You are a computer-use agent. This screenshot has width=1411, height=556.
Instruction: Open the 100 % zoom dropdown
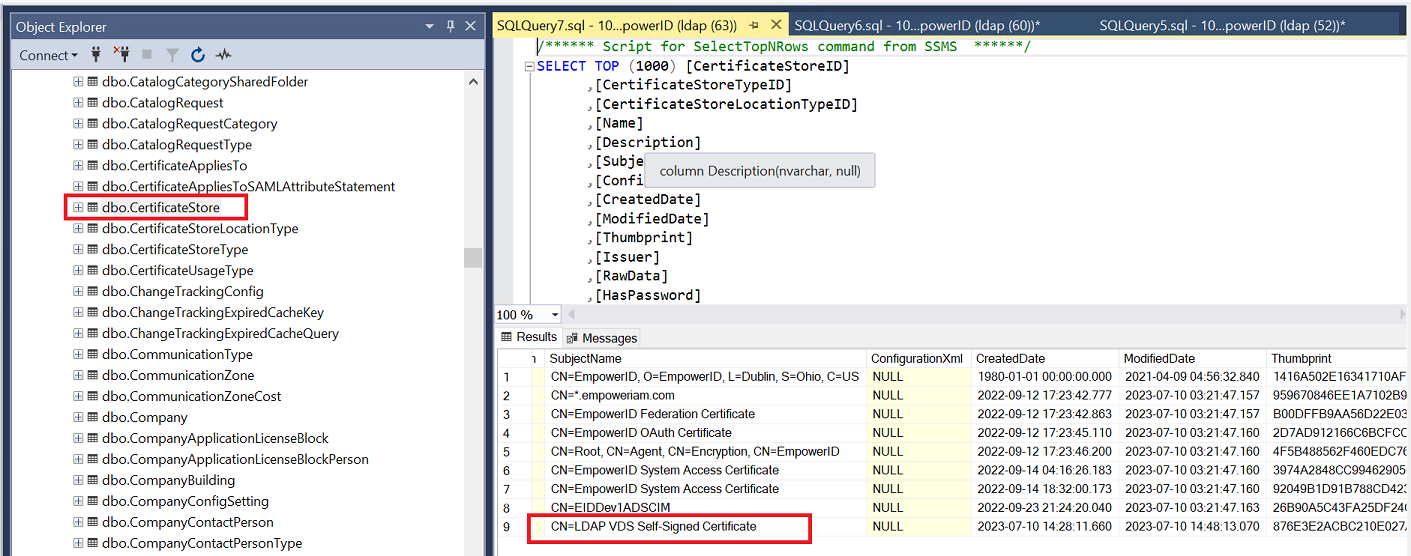click(555, 315)
